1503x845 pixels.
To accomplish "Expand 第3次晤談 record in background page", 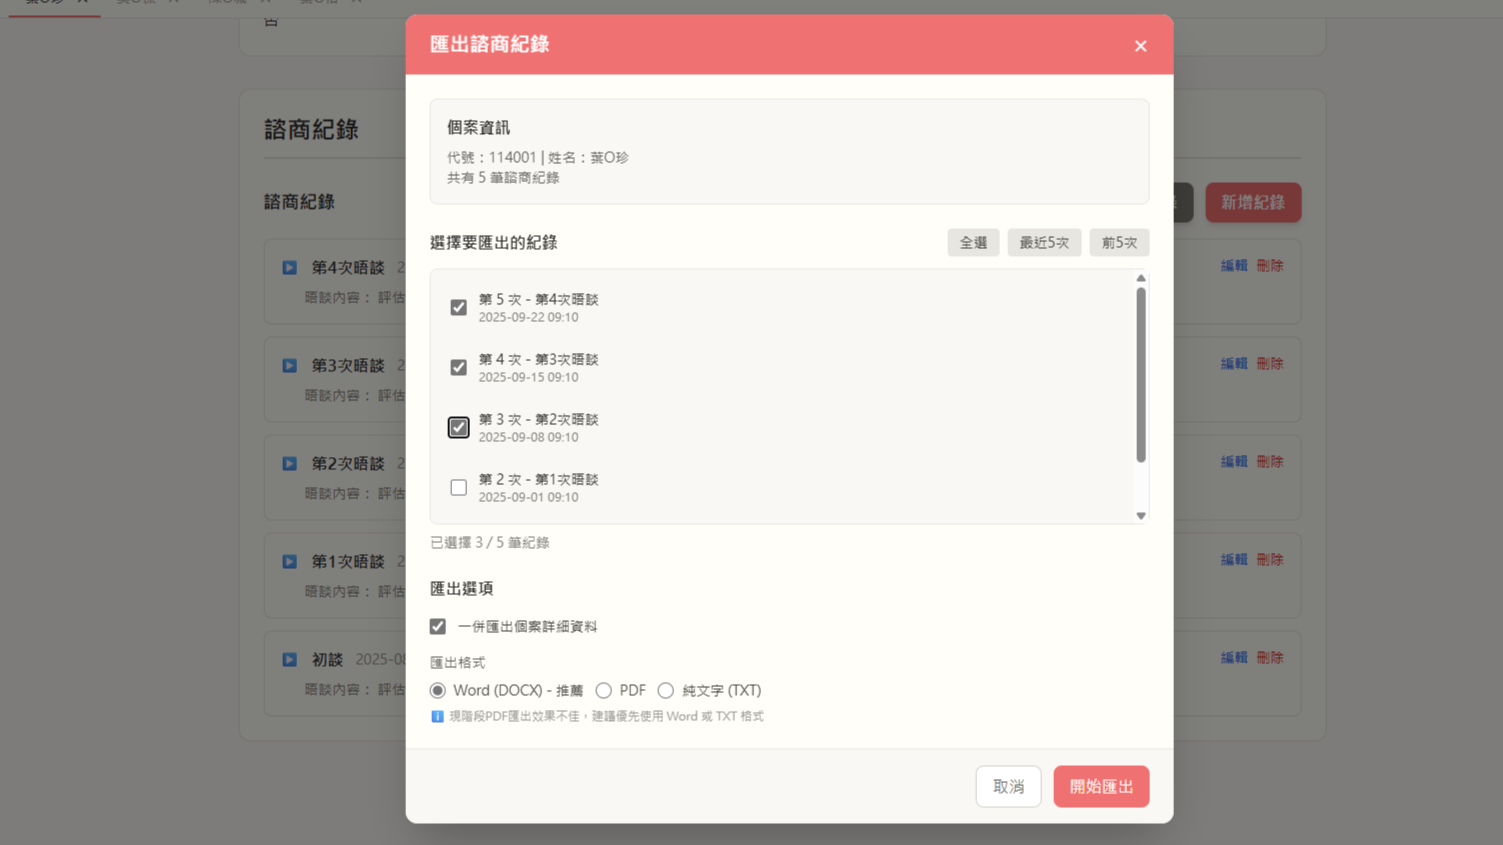I will (x=289, y=366).
